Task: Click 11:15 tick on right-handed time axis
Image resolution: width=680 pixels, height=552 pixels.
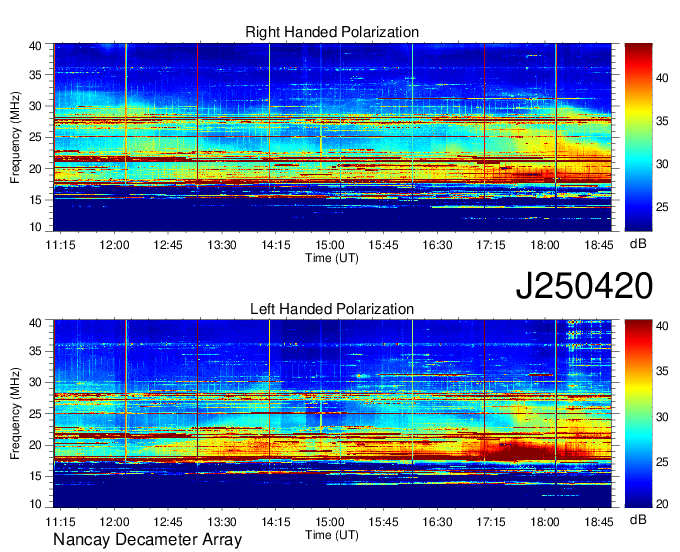Action: pos(60,245)
